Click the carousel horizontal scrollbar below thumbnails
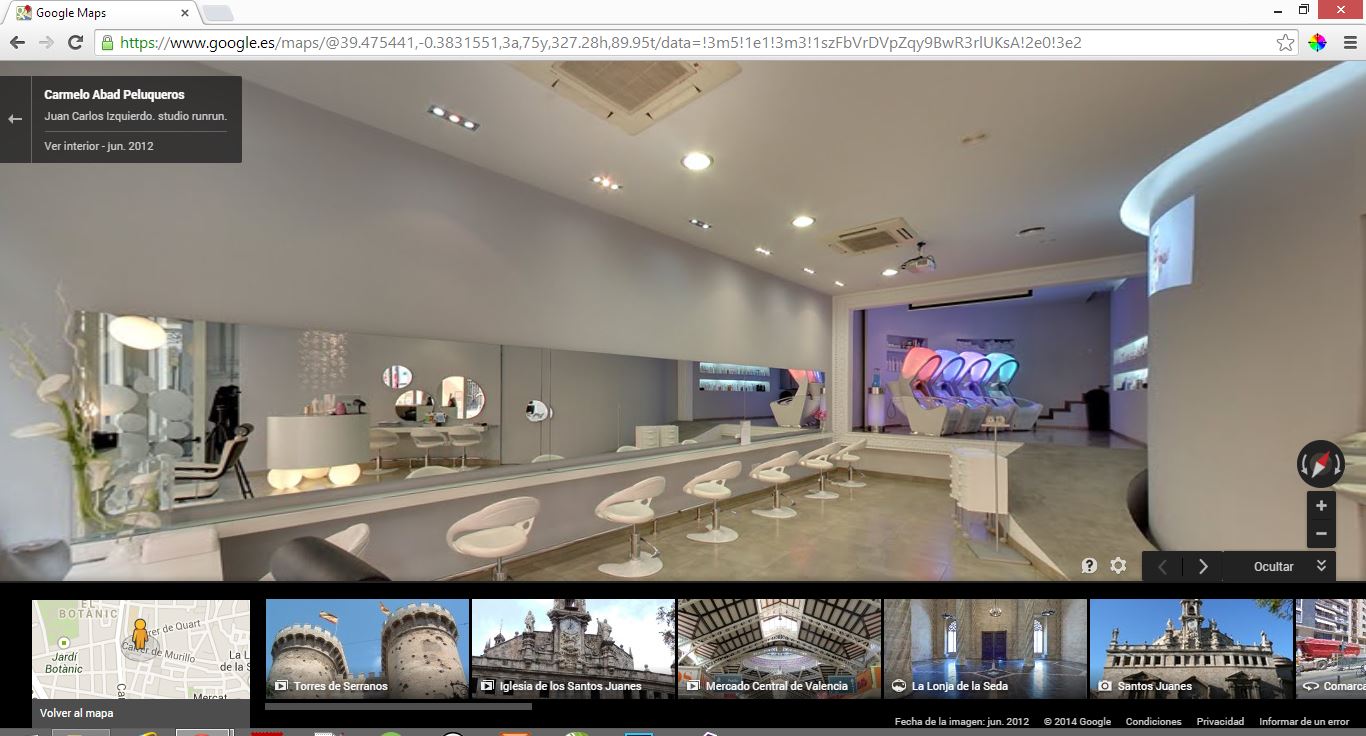The width and height of the screenshot is (1366, 736). pos(398,706)
